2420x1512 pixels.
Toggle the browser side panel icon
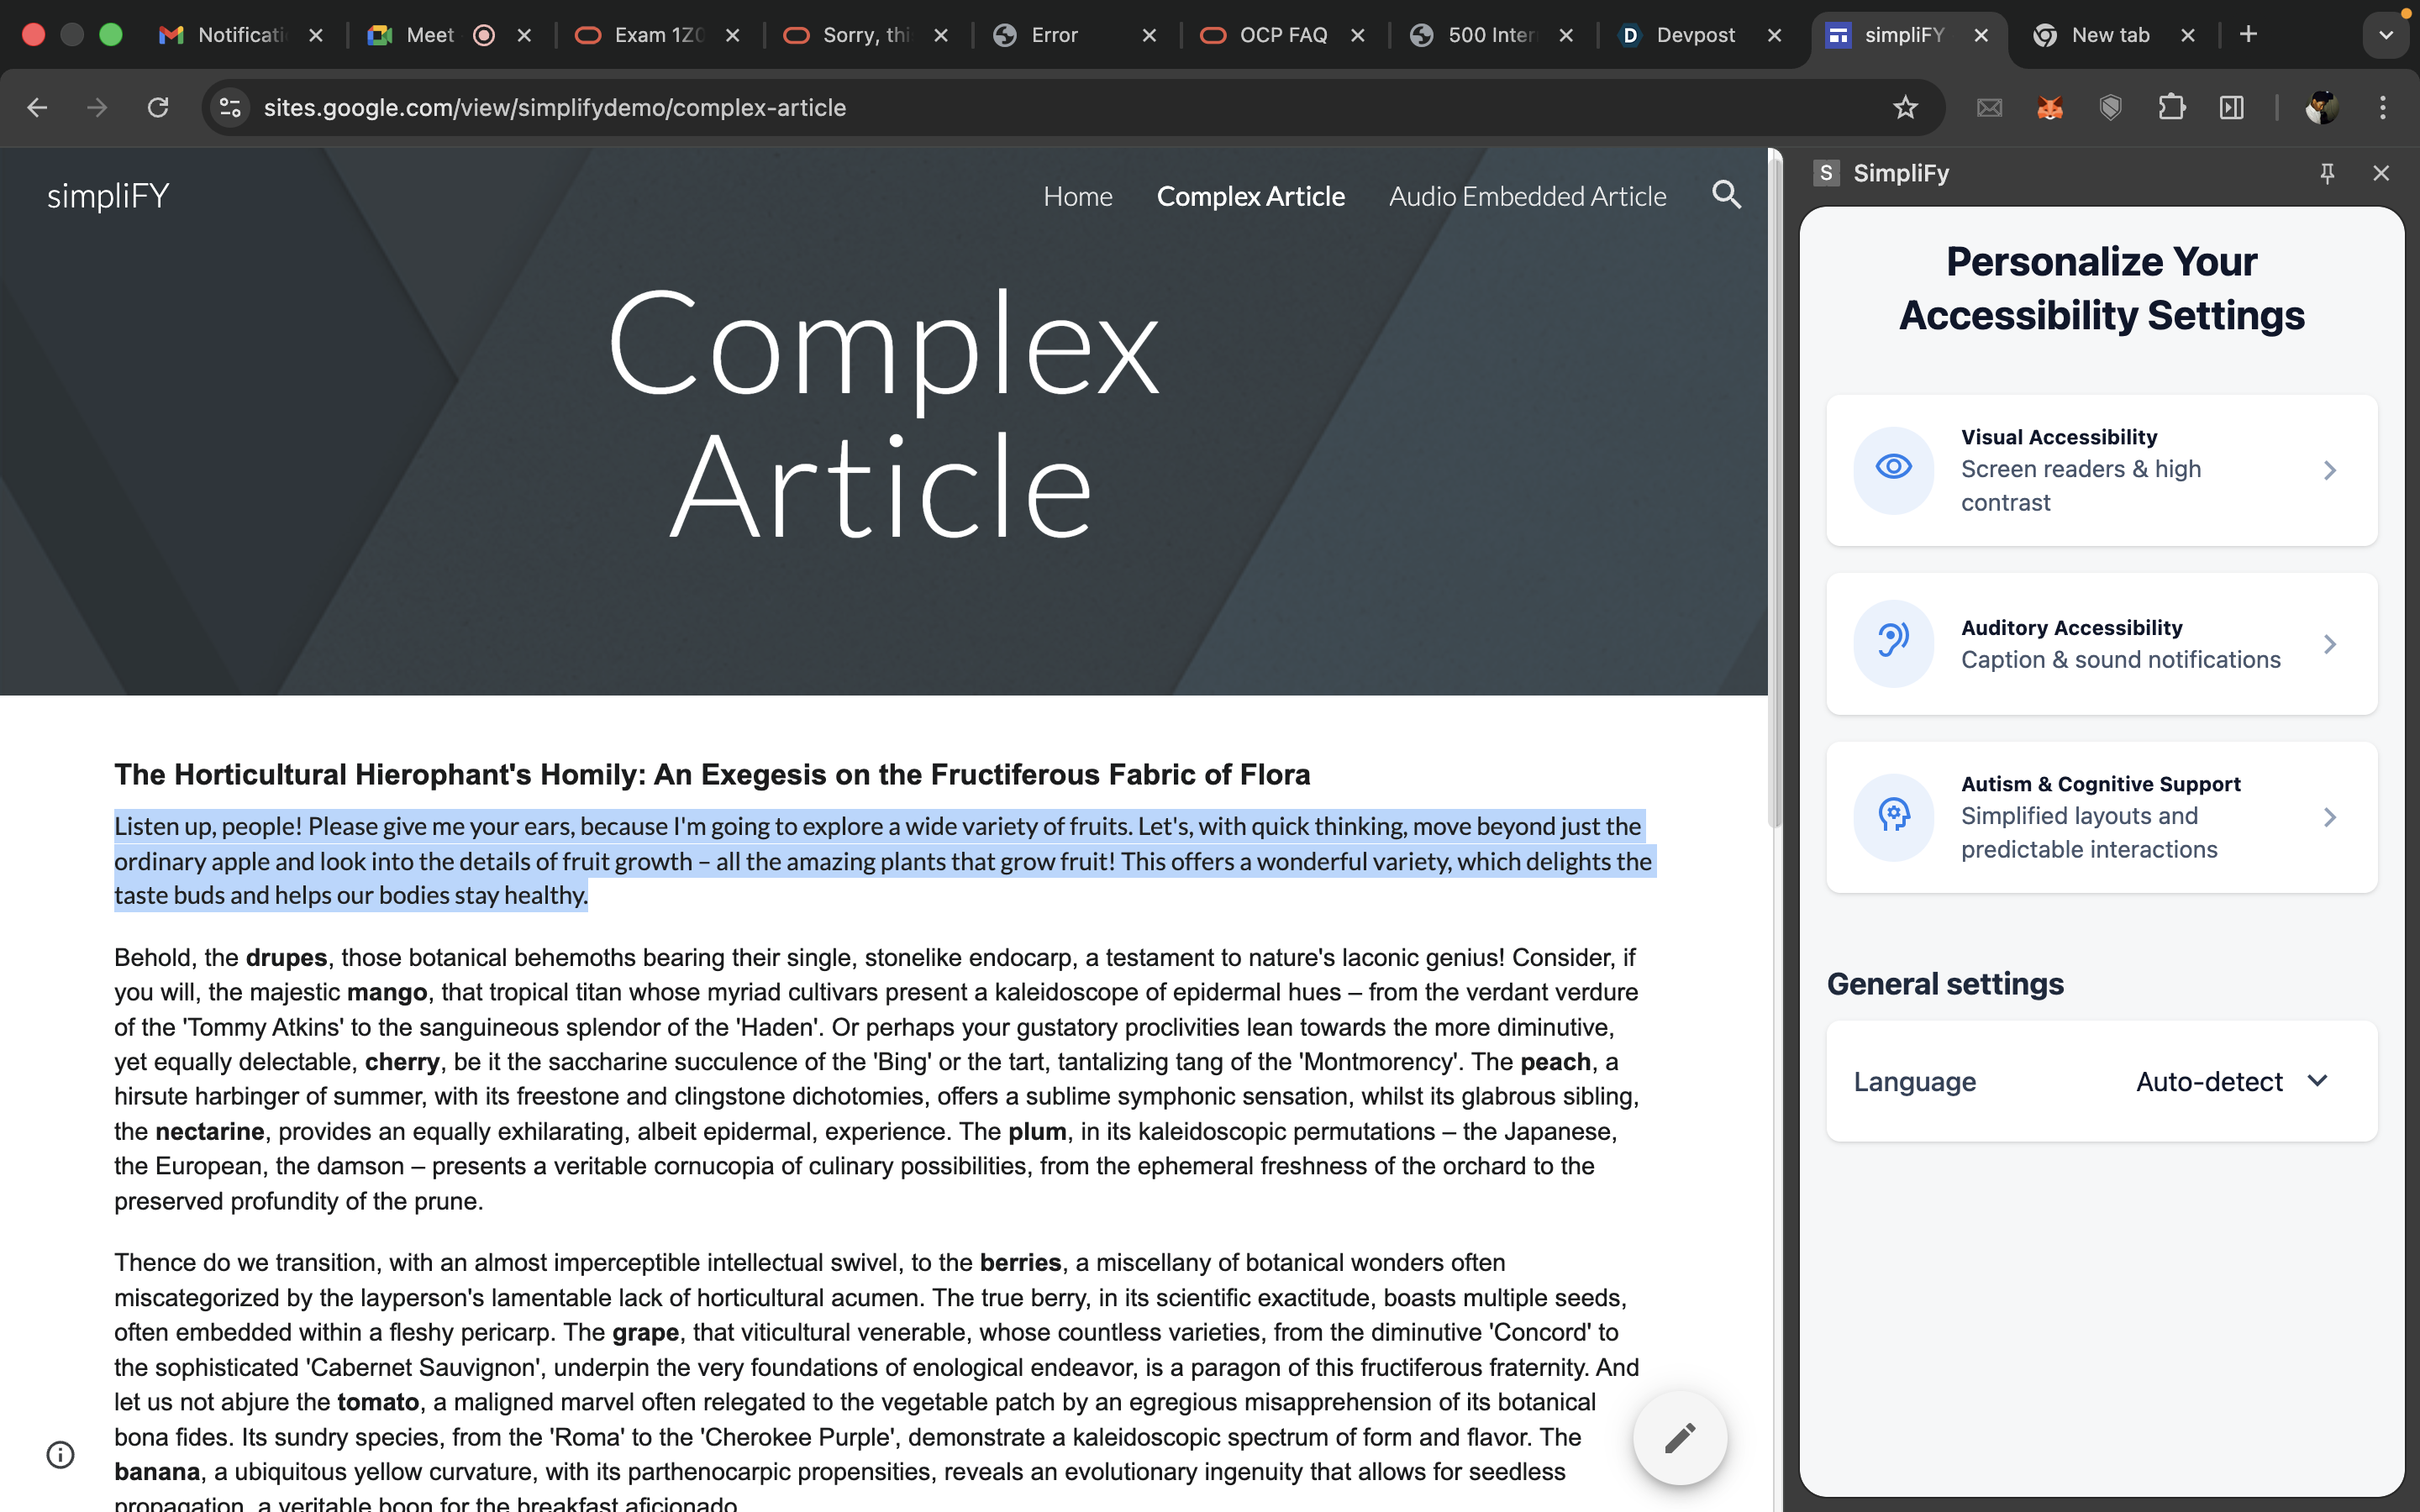pyautogui.click(x=2232, y=107)
